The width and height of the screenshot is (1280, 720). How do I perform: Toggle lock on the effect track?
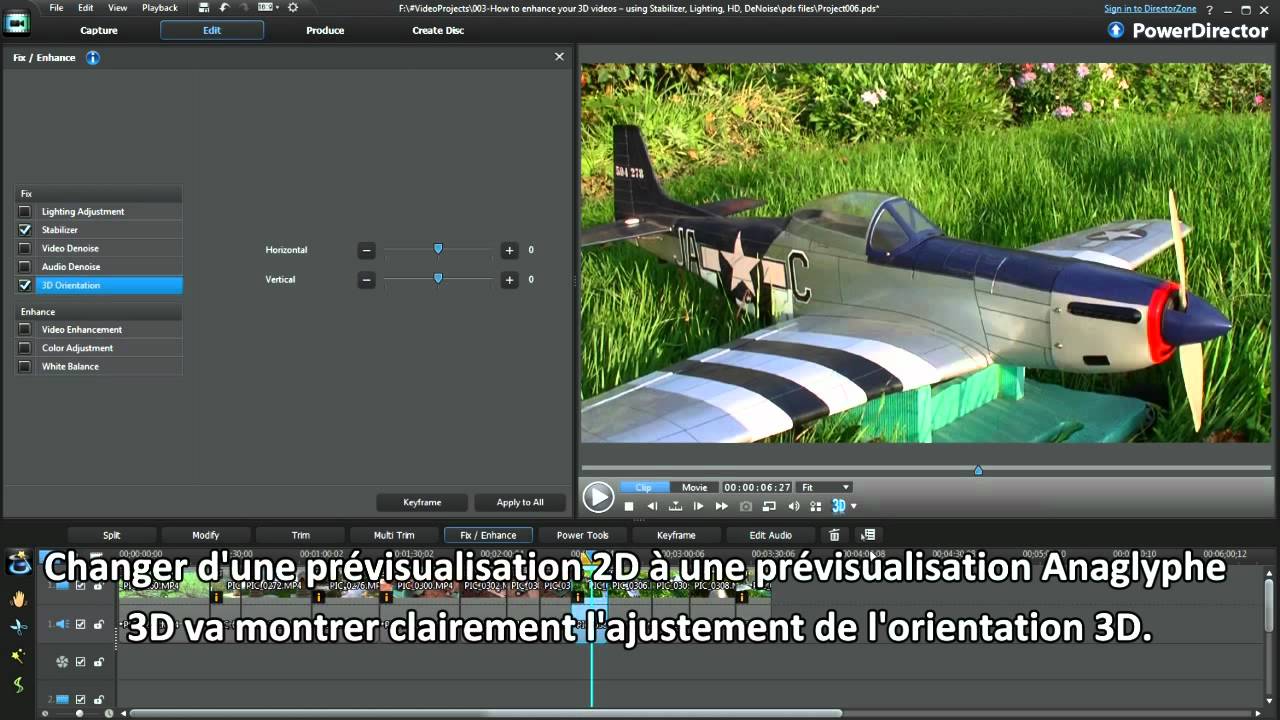tap(98, 662)
